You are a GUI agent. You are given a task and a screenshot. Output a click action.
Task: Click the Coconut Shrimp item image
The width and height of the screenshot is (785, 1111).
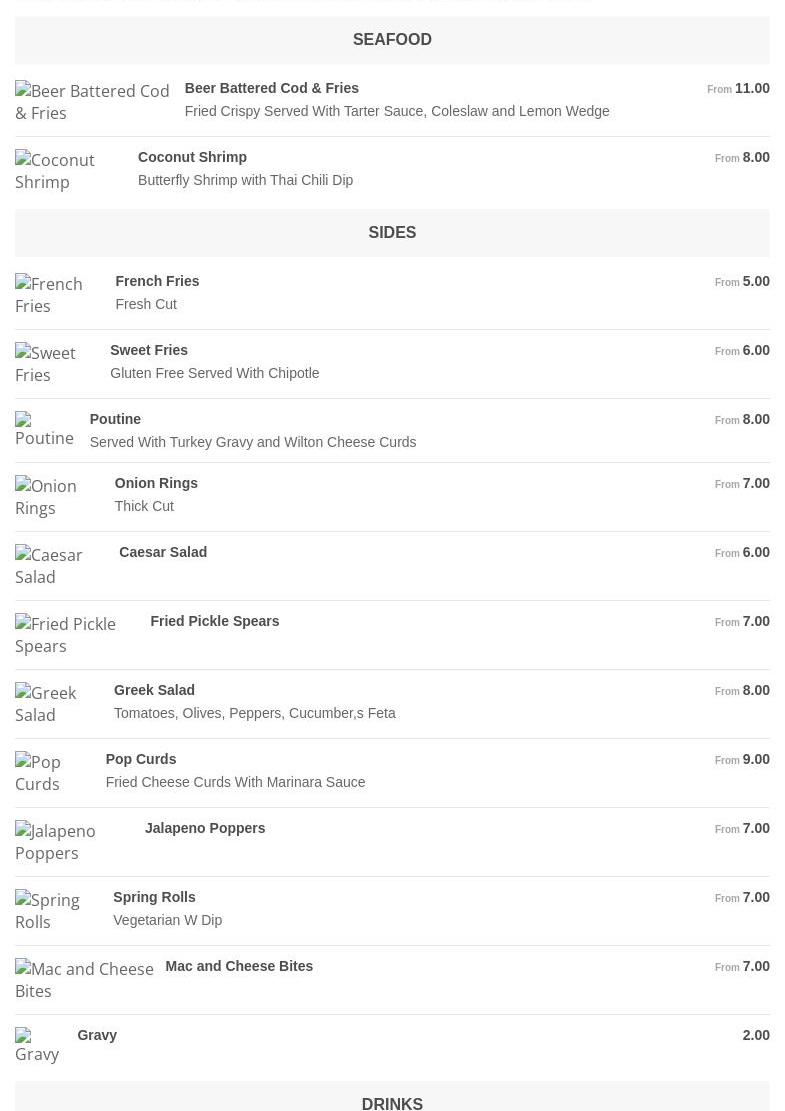tap(68, 171)
